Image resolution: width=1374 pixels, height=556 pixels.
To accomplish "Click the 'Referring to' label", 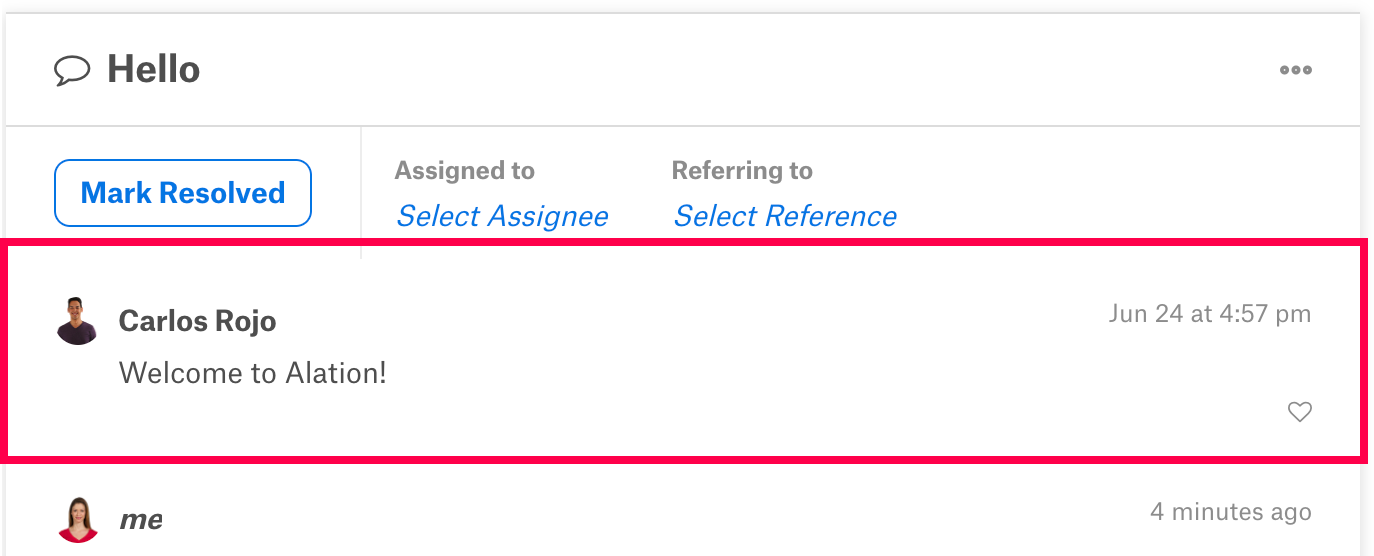I will tap(742, 171).
